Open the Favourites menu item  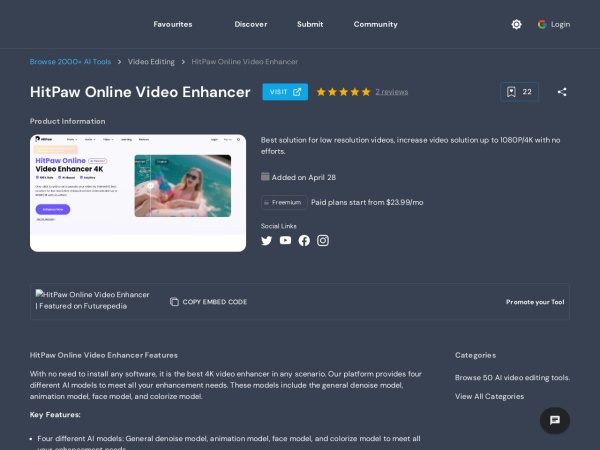click(172, 24)
